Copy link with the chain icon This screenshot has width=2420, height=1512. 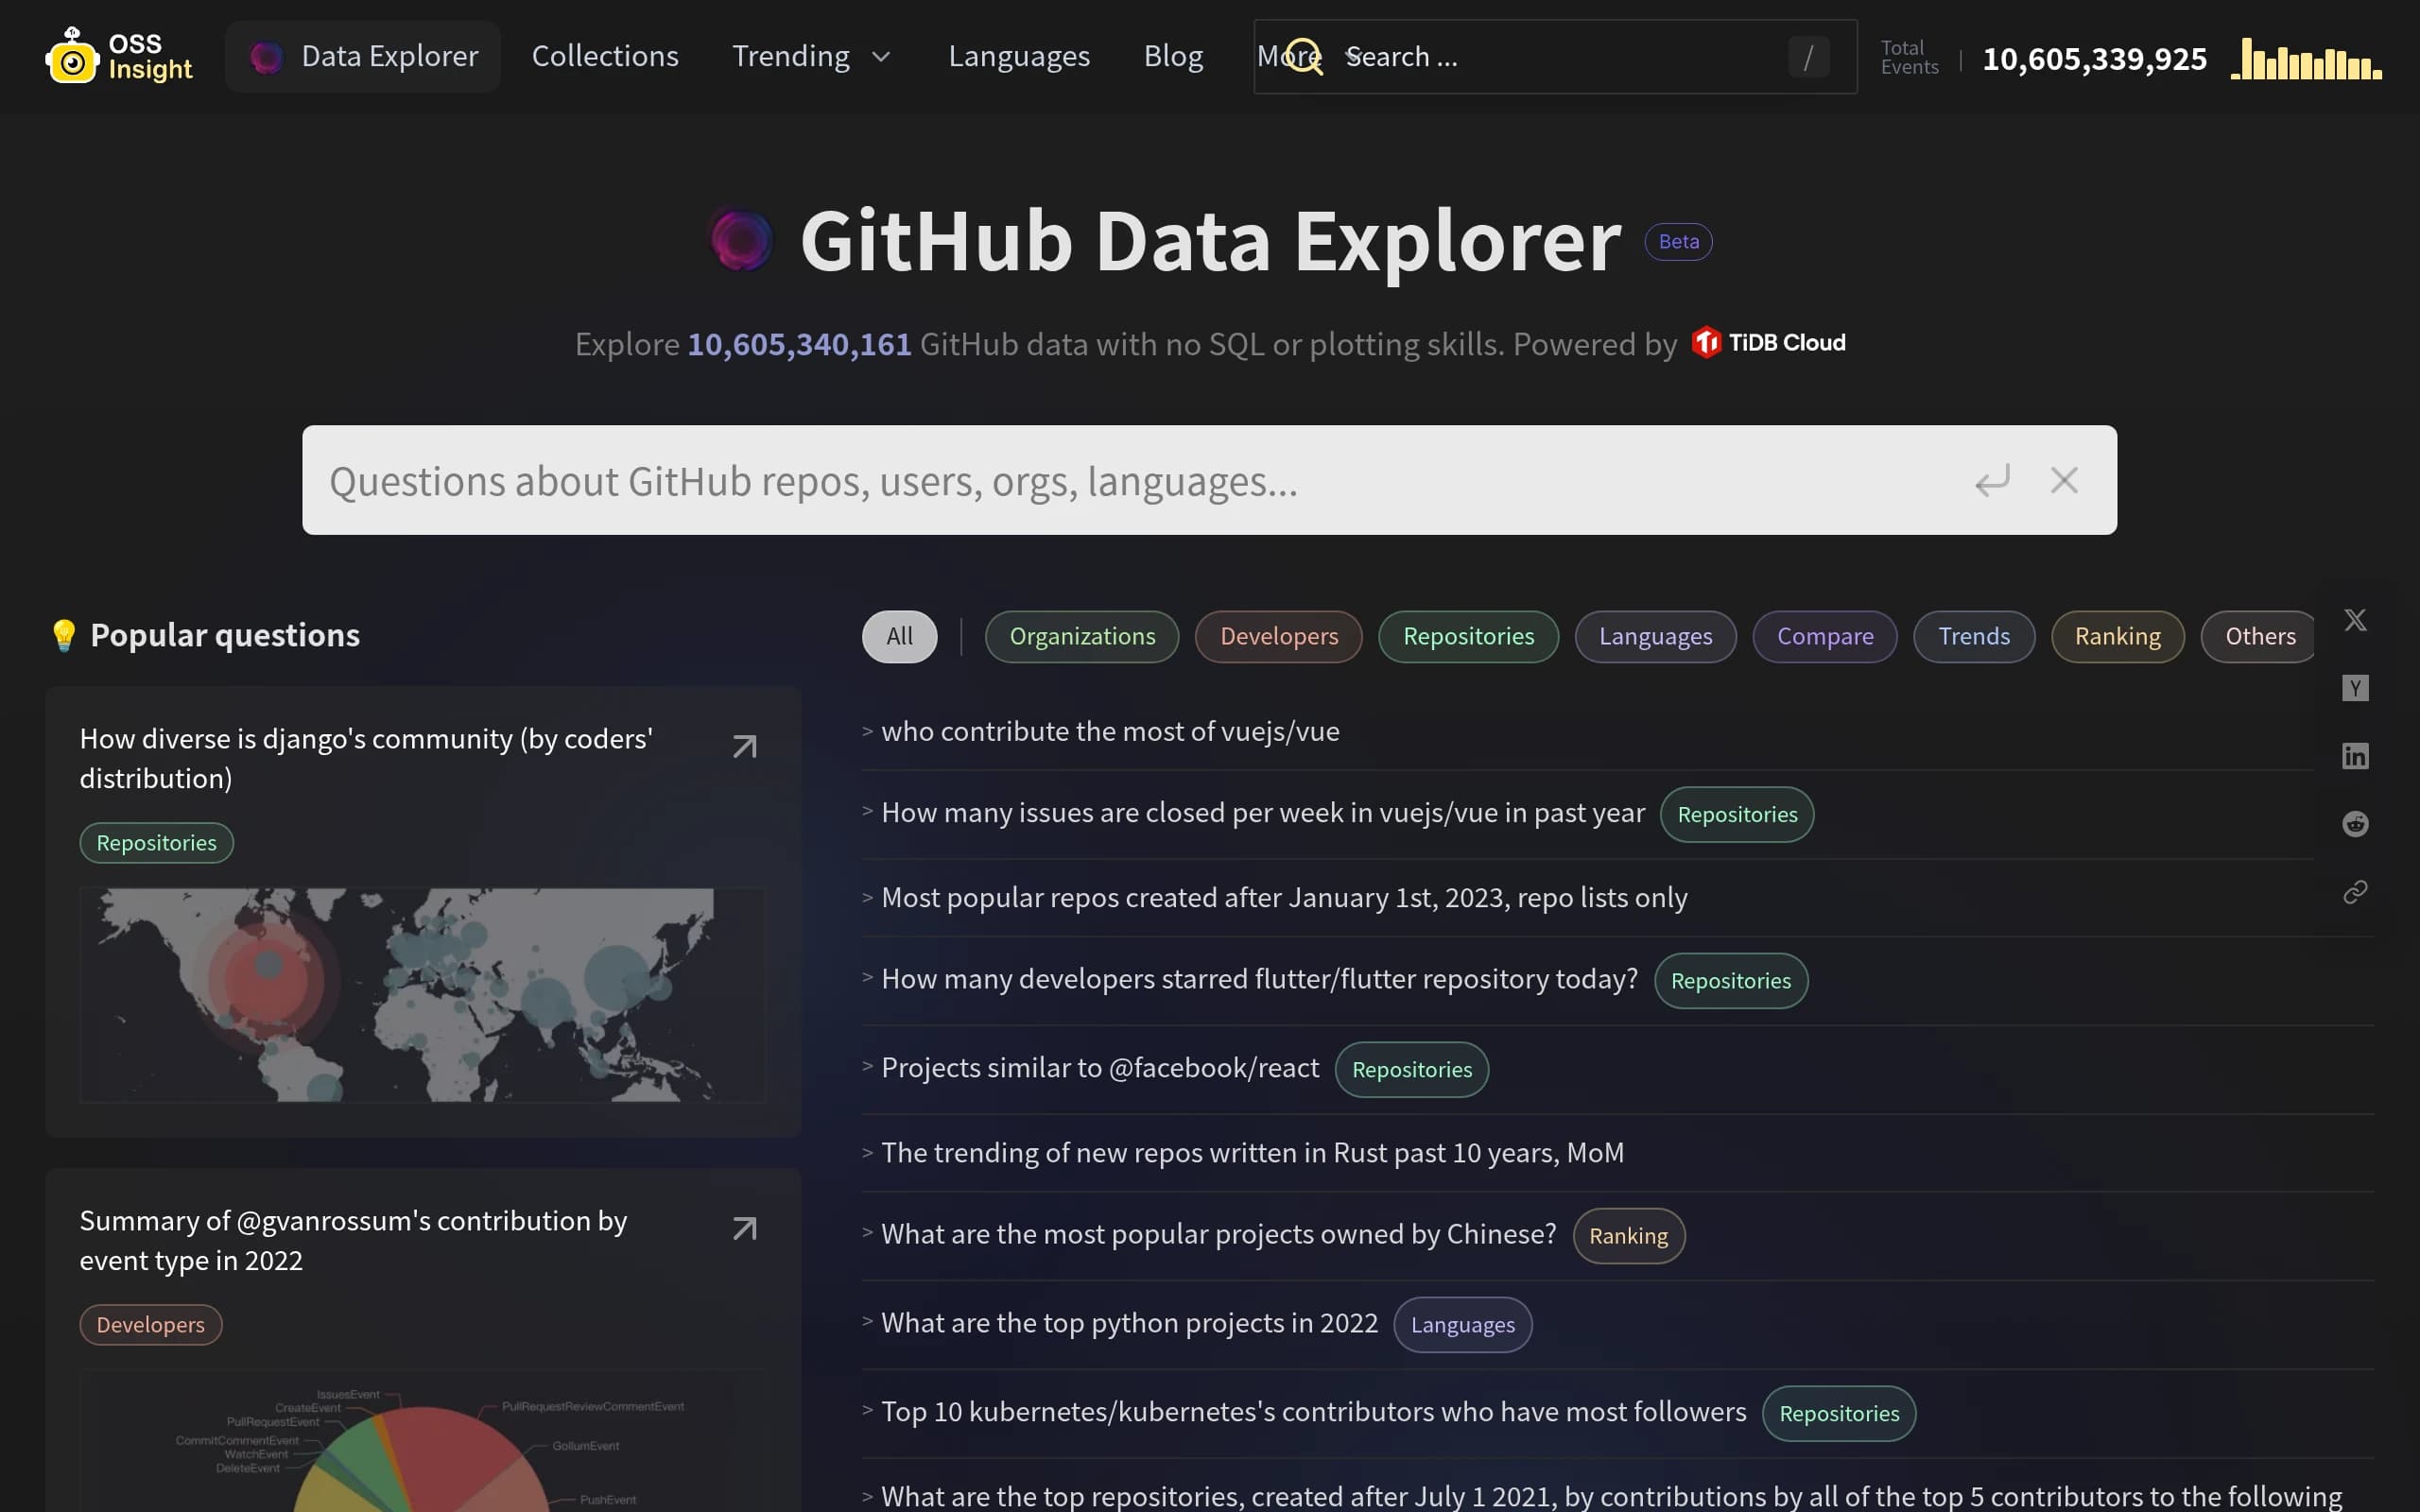point(2355,892)
